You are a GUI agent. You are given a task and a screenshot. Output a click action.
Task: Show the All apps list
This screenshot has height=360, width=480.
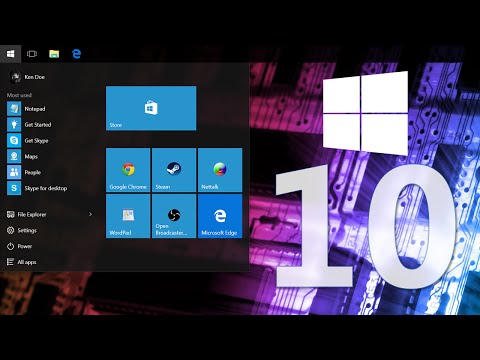(x=27, y=262)
